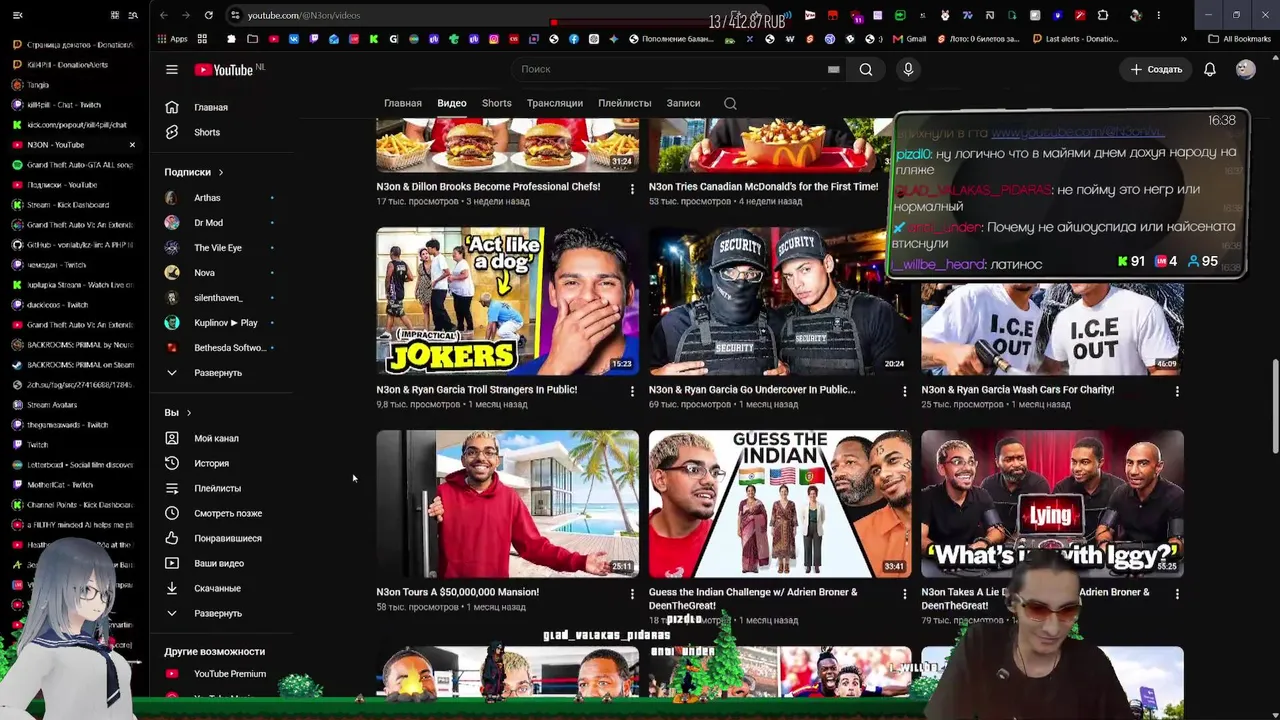Screen dimensions: 1280x720
Task: Close the N3ON - YouTube tab
Action: pos(132,145)
